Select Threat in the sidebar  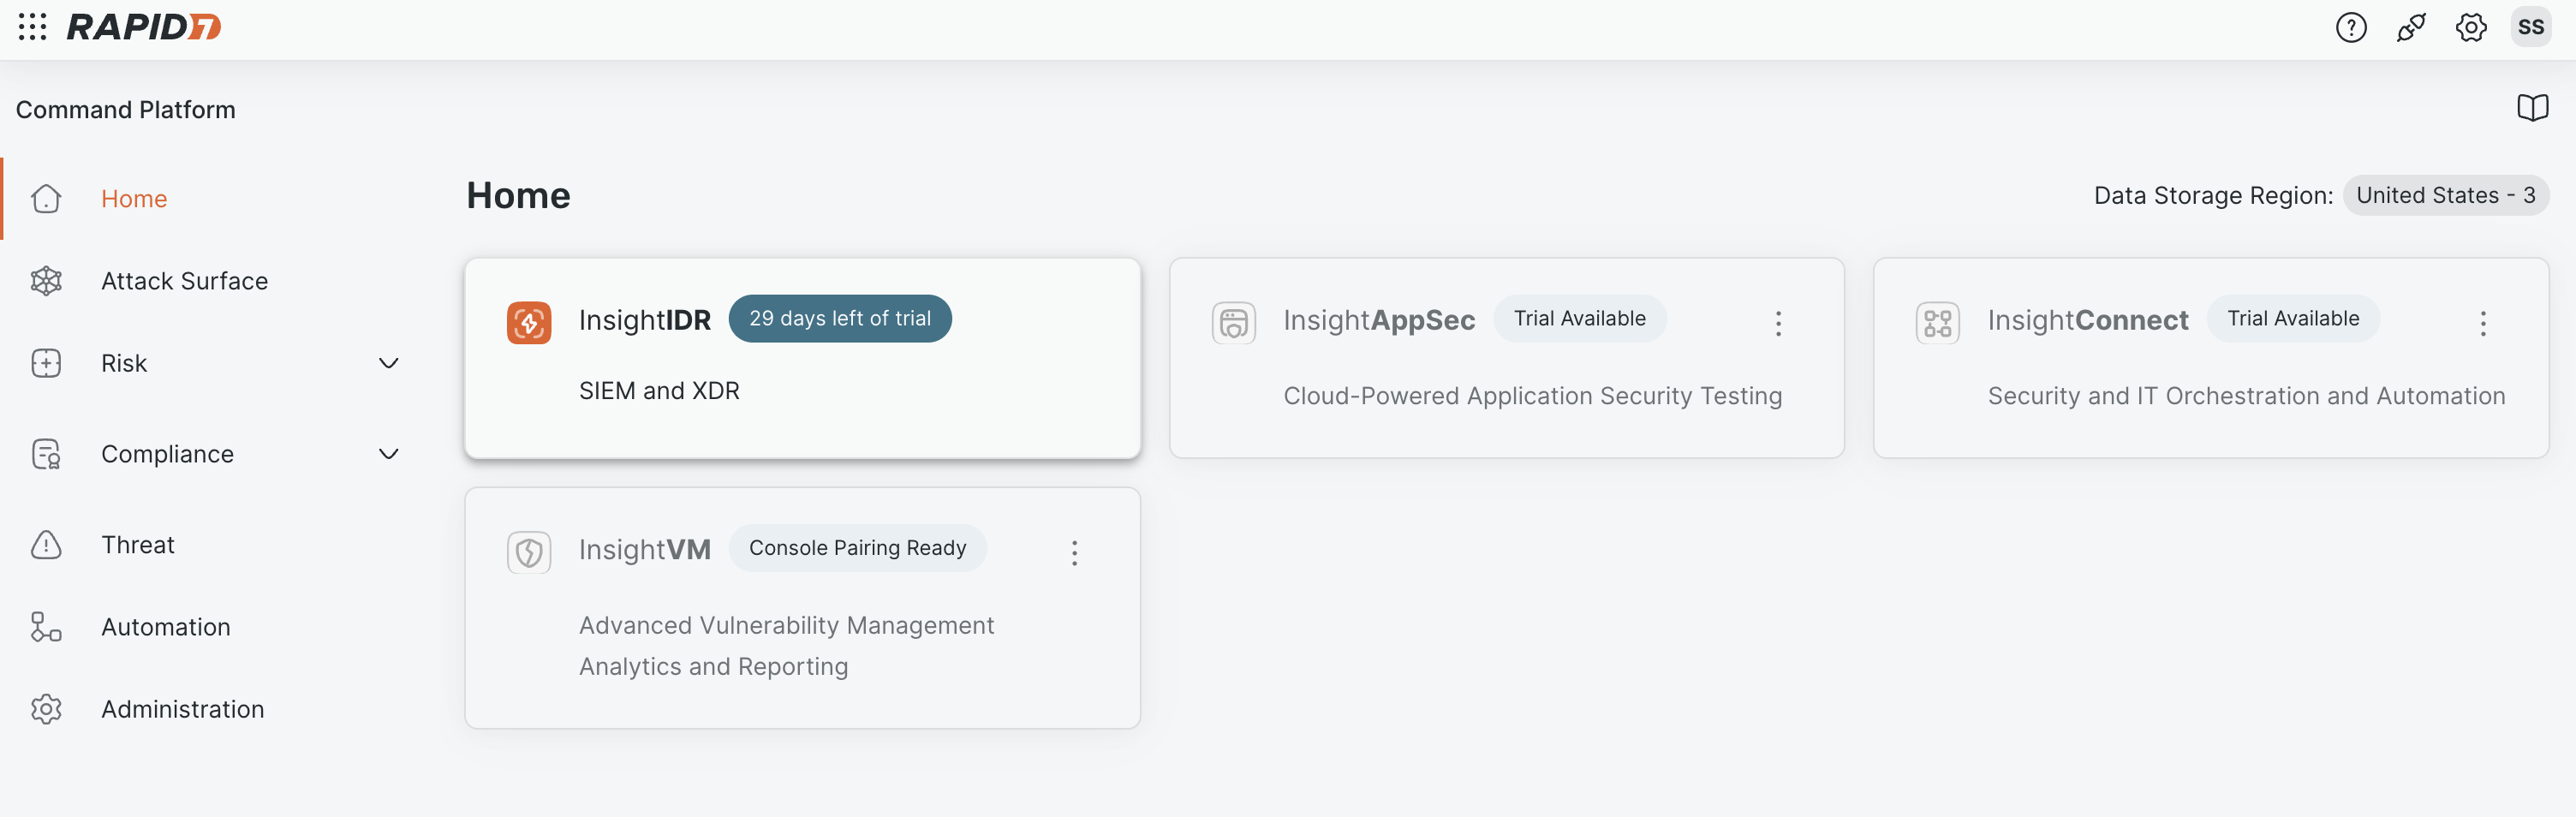[x=138, y=545]
